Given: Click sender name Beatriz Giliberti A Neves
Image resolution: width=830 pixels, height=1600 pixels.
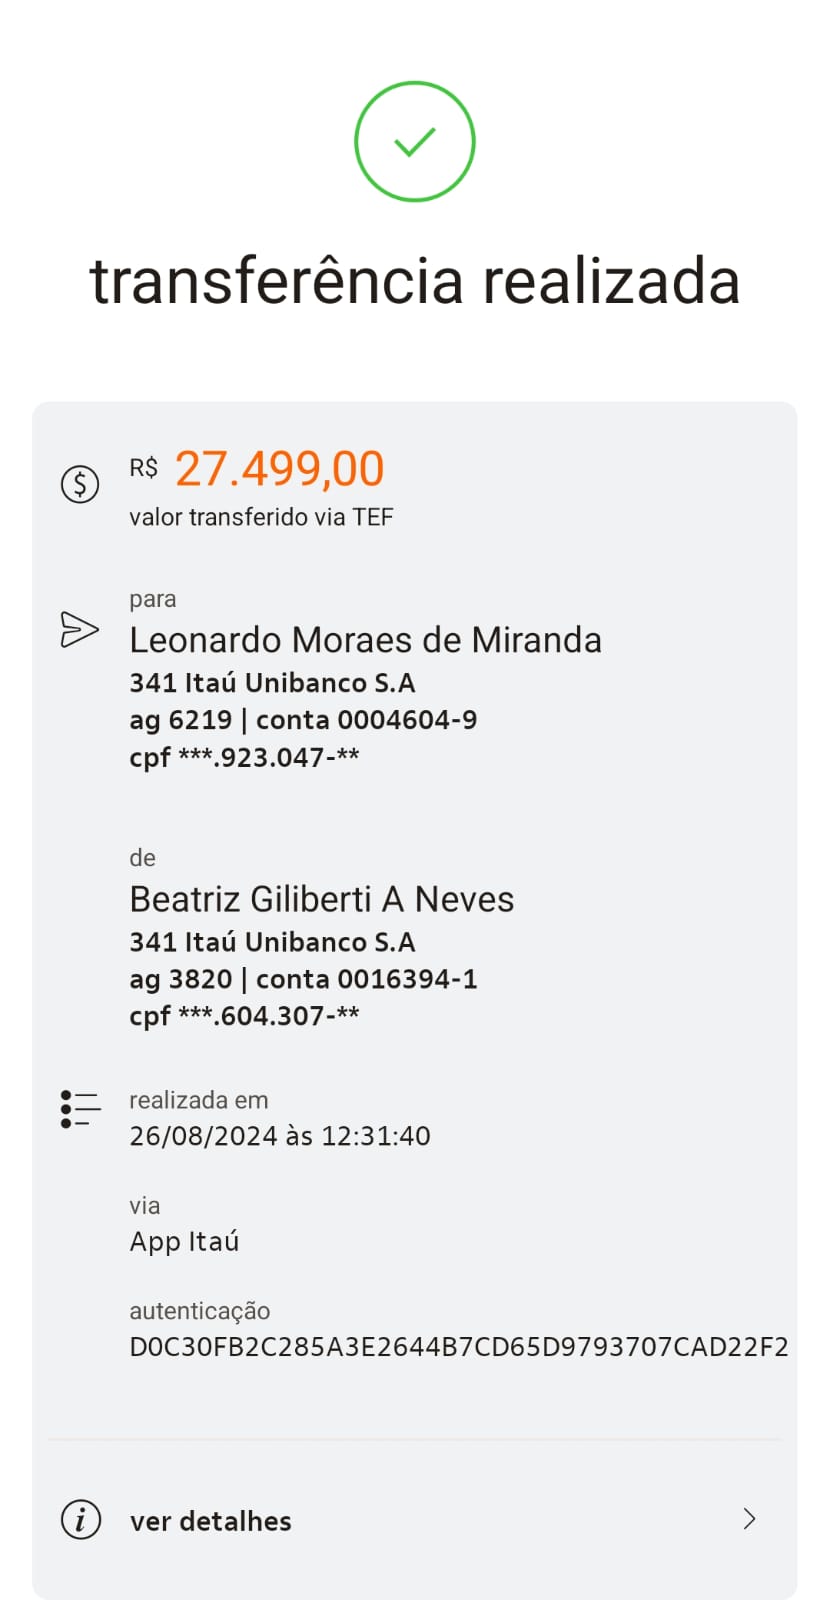Looking at the screenshot, I should (x=321, y=899).
